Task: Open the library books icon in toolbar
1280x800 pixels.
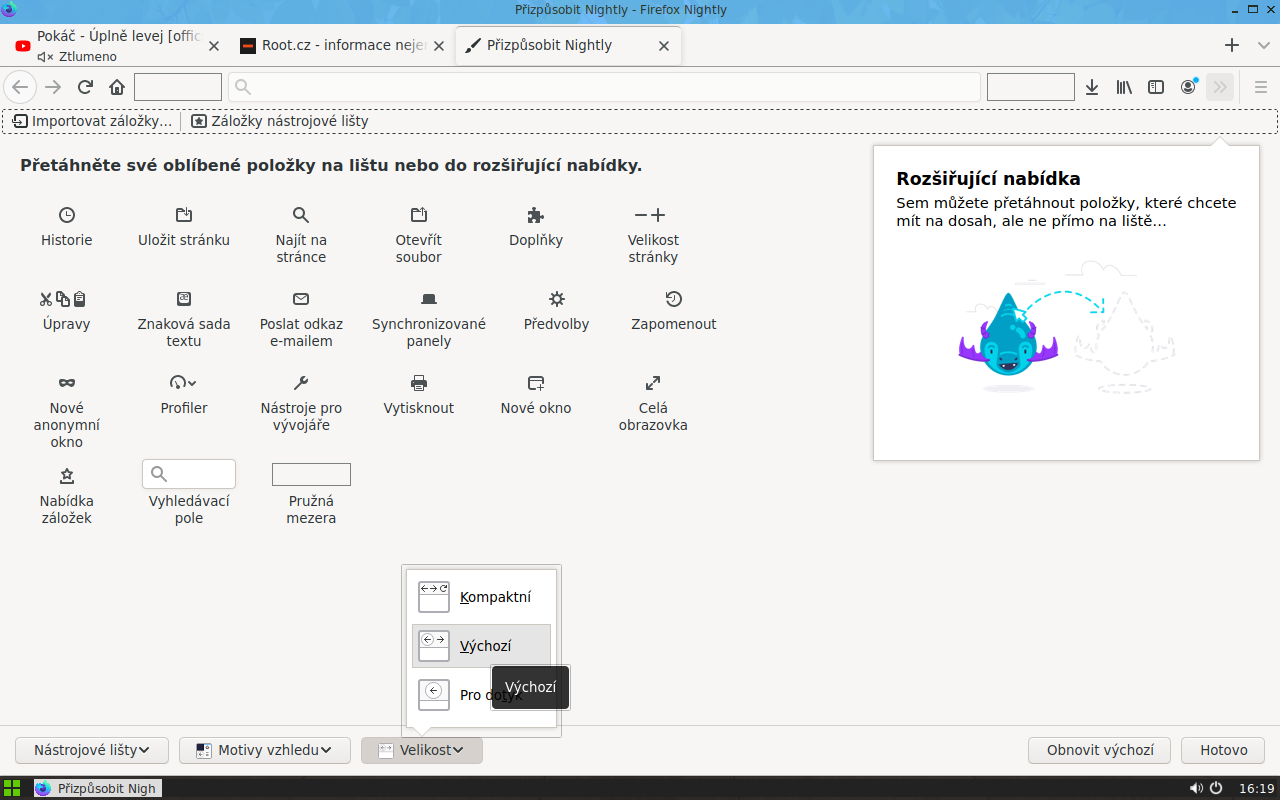Action: (x=1124, y=87)
